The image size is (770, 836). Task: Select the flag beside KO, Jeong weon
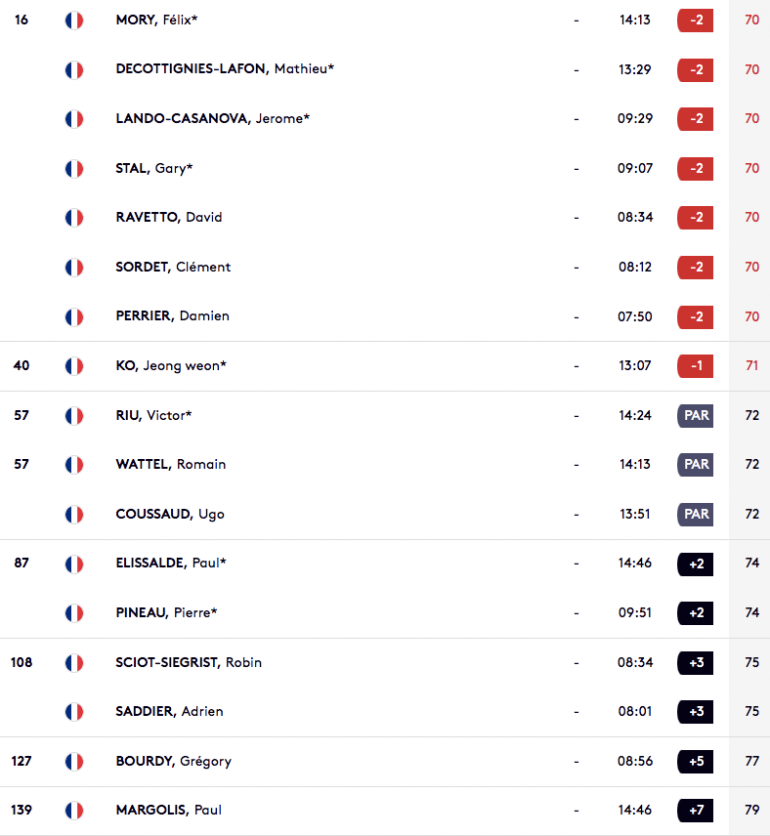(74, 366)
